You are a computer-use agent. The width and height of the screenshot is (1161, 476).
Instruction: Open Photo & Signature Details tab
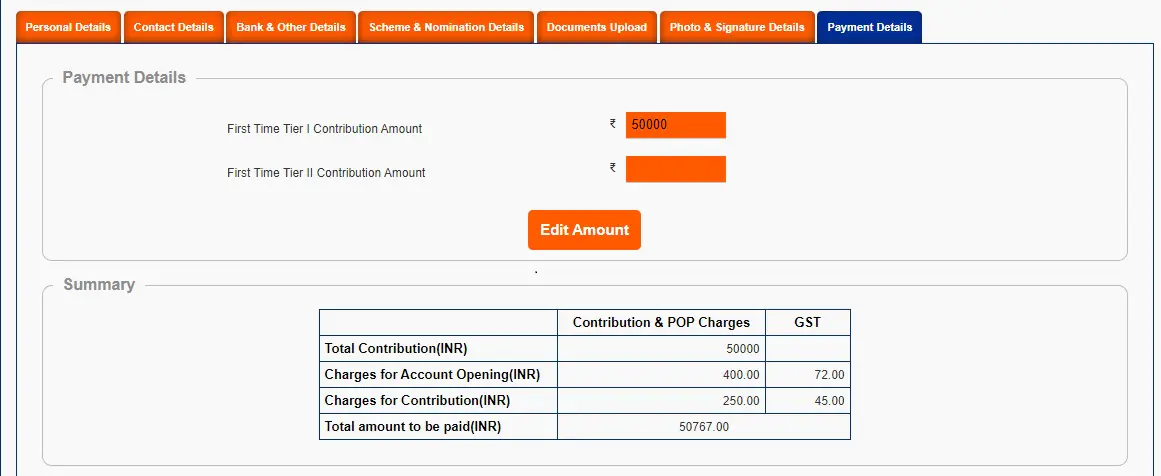pos(737,27)
